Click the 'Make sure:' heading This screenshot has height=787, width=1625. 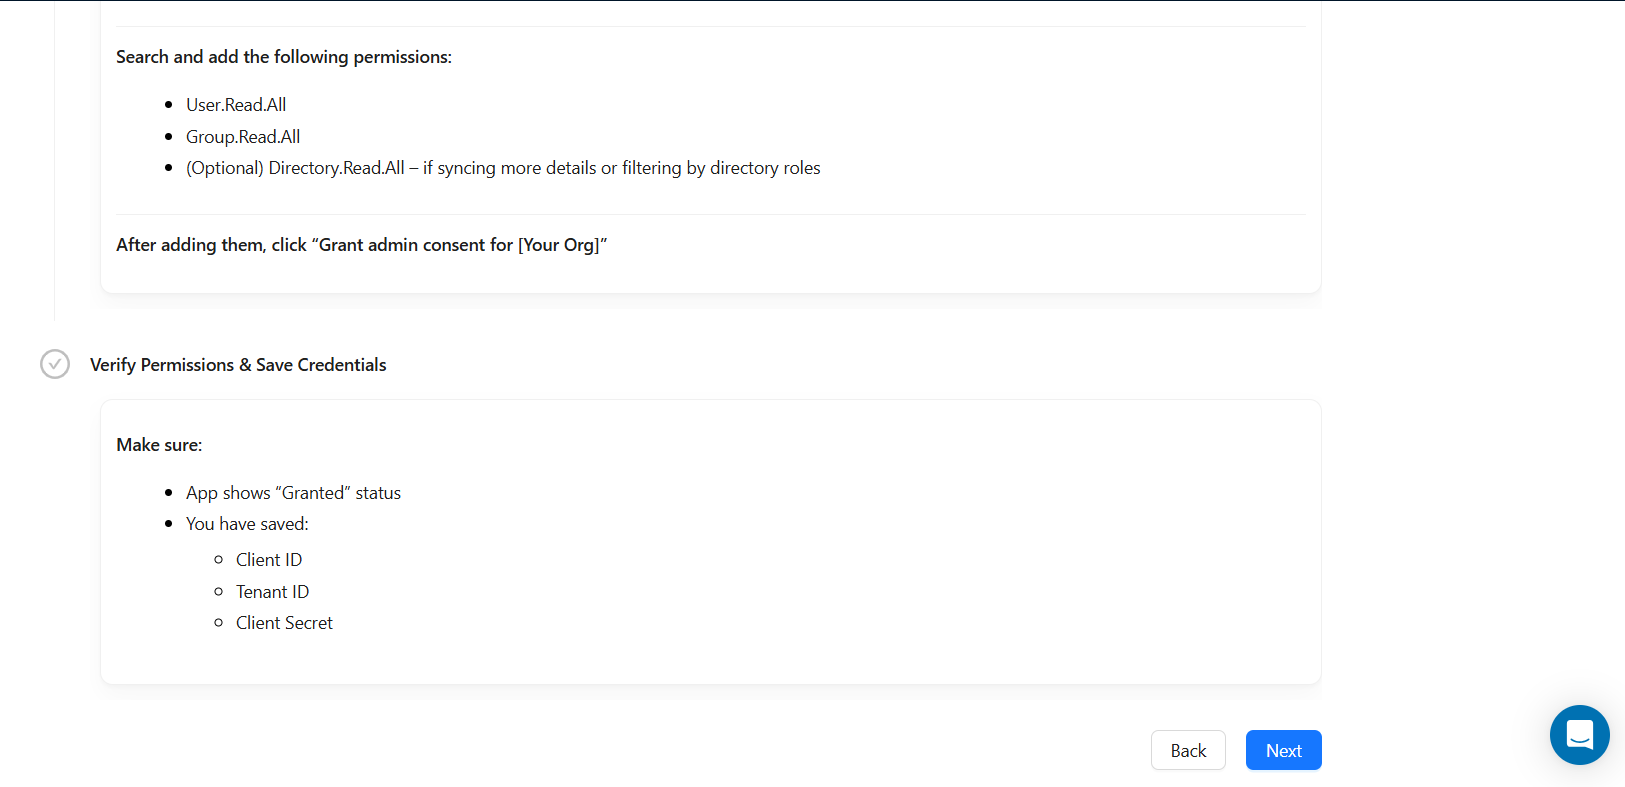pyautogui.click(x=159, y=445)
